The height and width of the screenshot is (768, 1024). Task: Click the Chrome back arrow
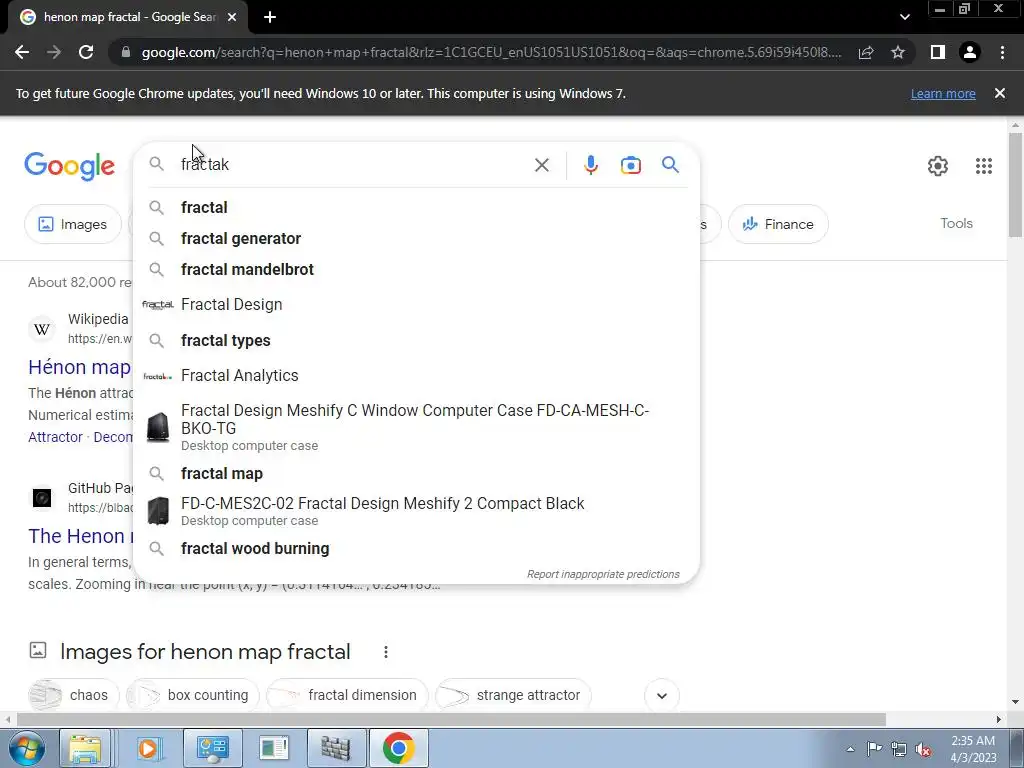pos(22,52)
